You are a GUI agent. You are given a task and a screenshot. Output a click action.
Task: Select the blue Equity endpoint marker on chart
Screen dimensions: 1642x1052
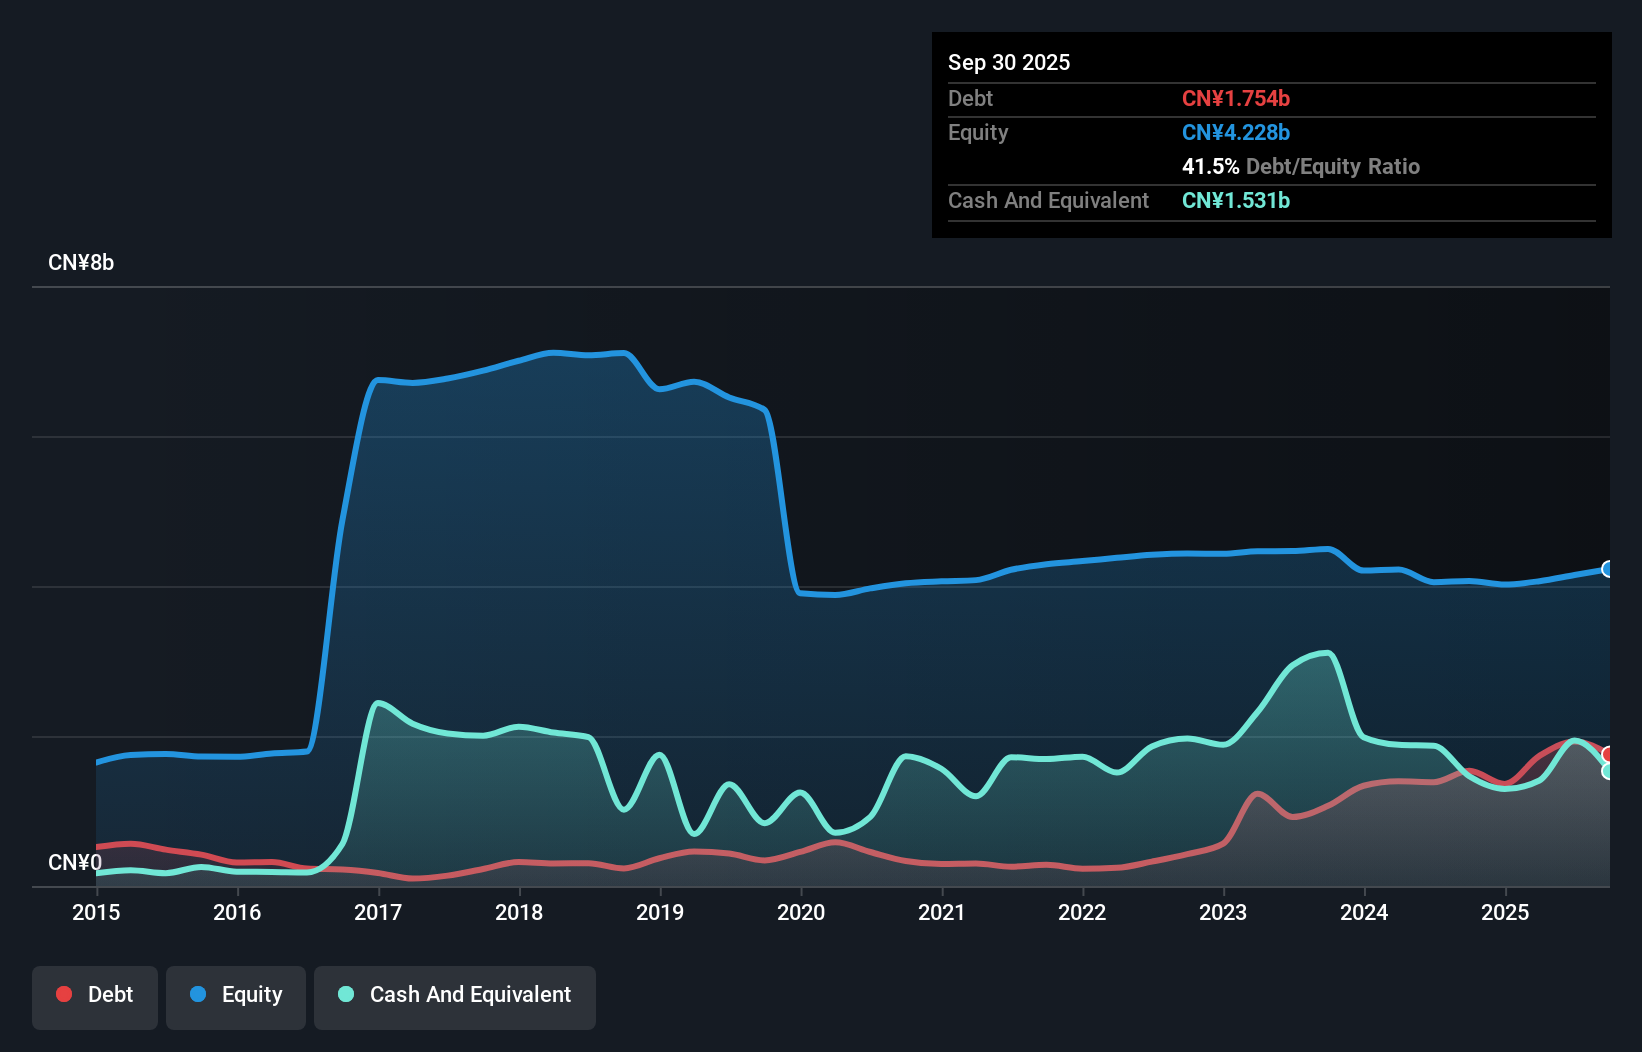[1607, 569]
